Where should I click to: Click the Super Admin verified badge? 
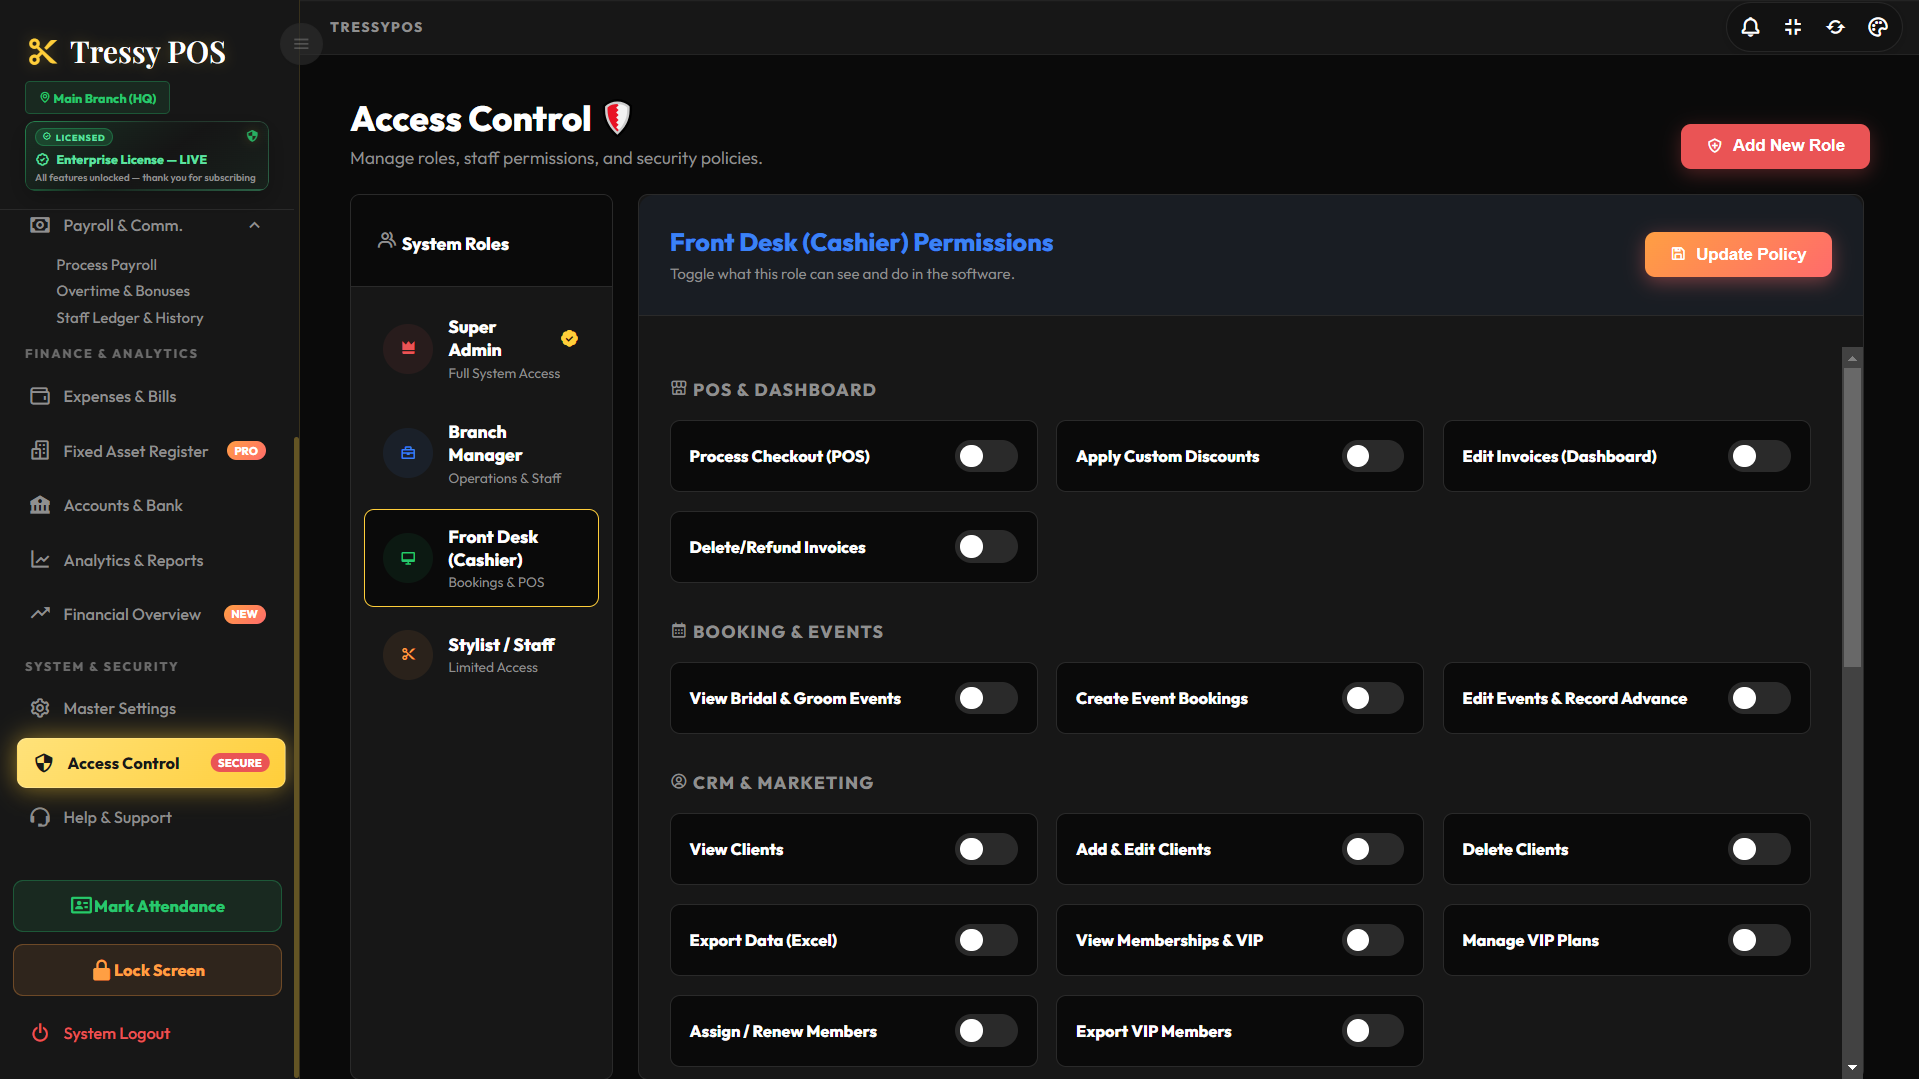pos(569,338)
